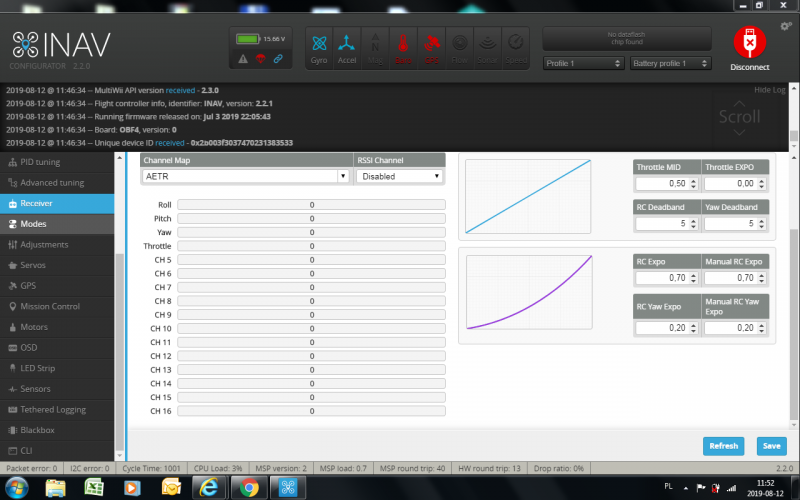
Task: Click the Accel sensor status icon
Action: point(346,47)
